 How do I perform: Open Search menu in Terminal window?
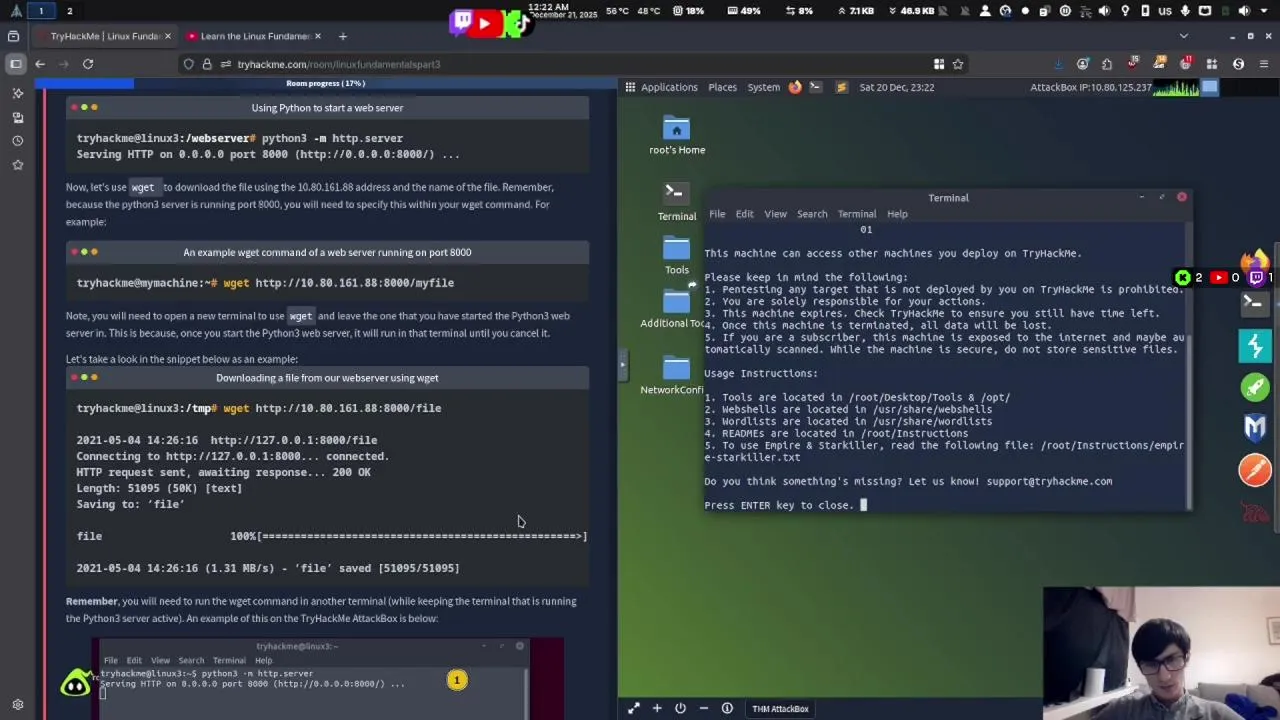tap(812, 214)
